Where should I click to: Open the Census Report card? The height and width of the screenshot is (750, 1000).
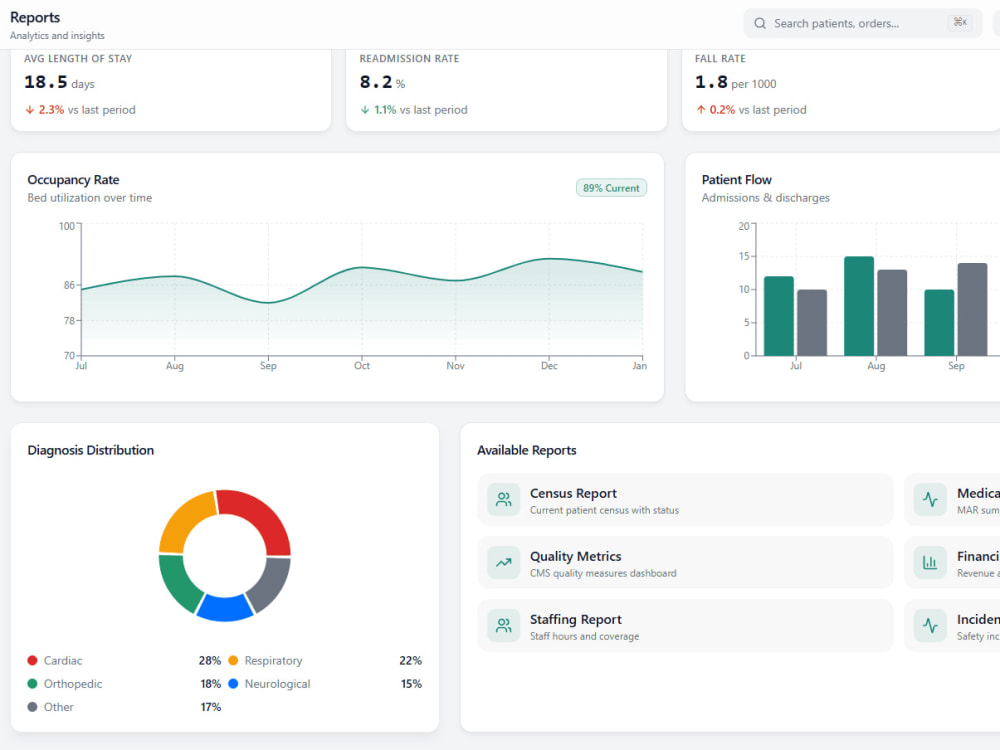tap(685, 500)
